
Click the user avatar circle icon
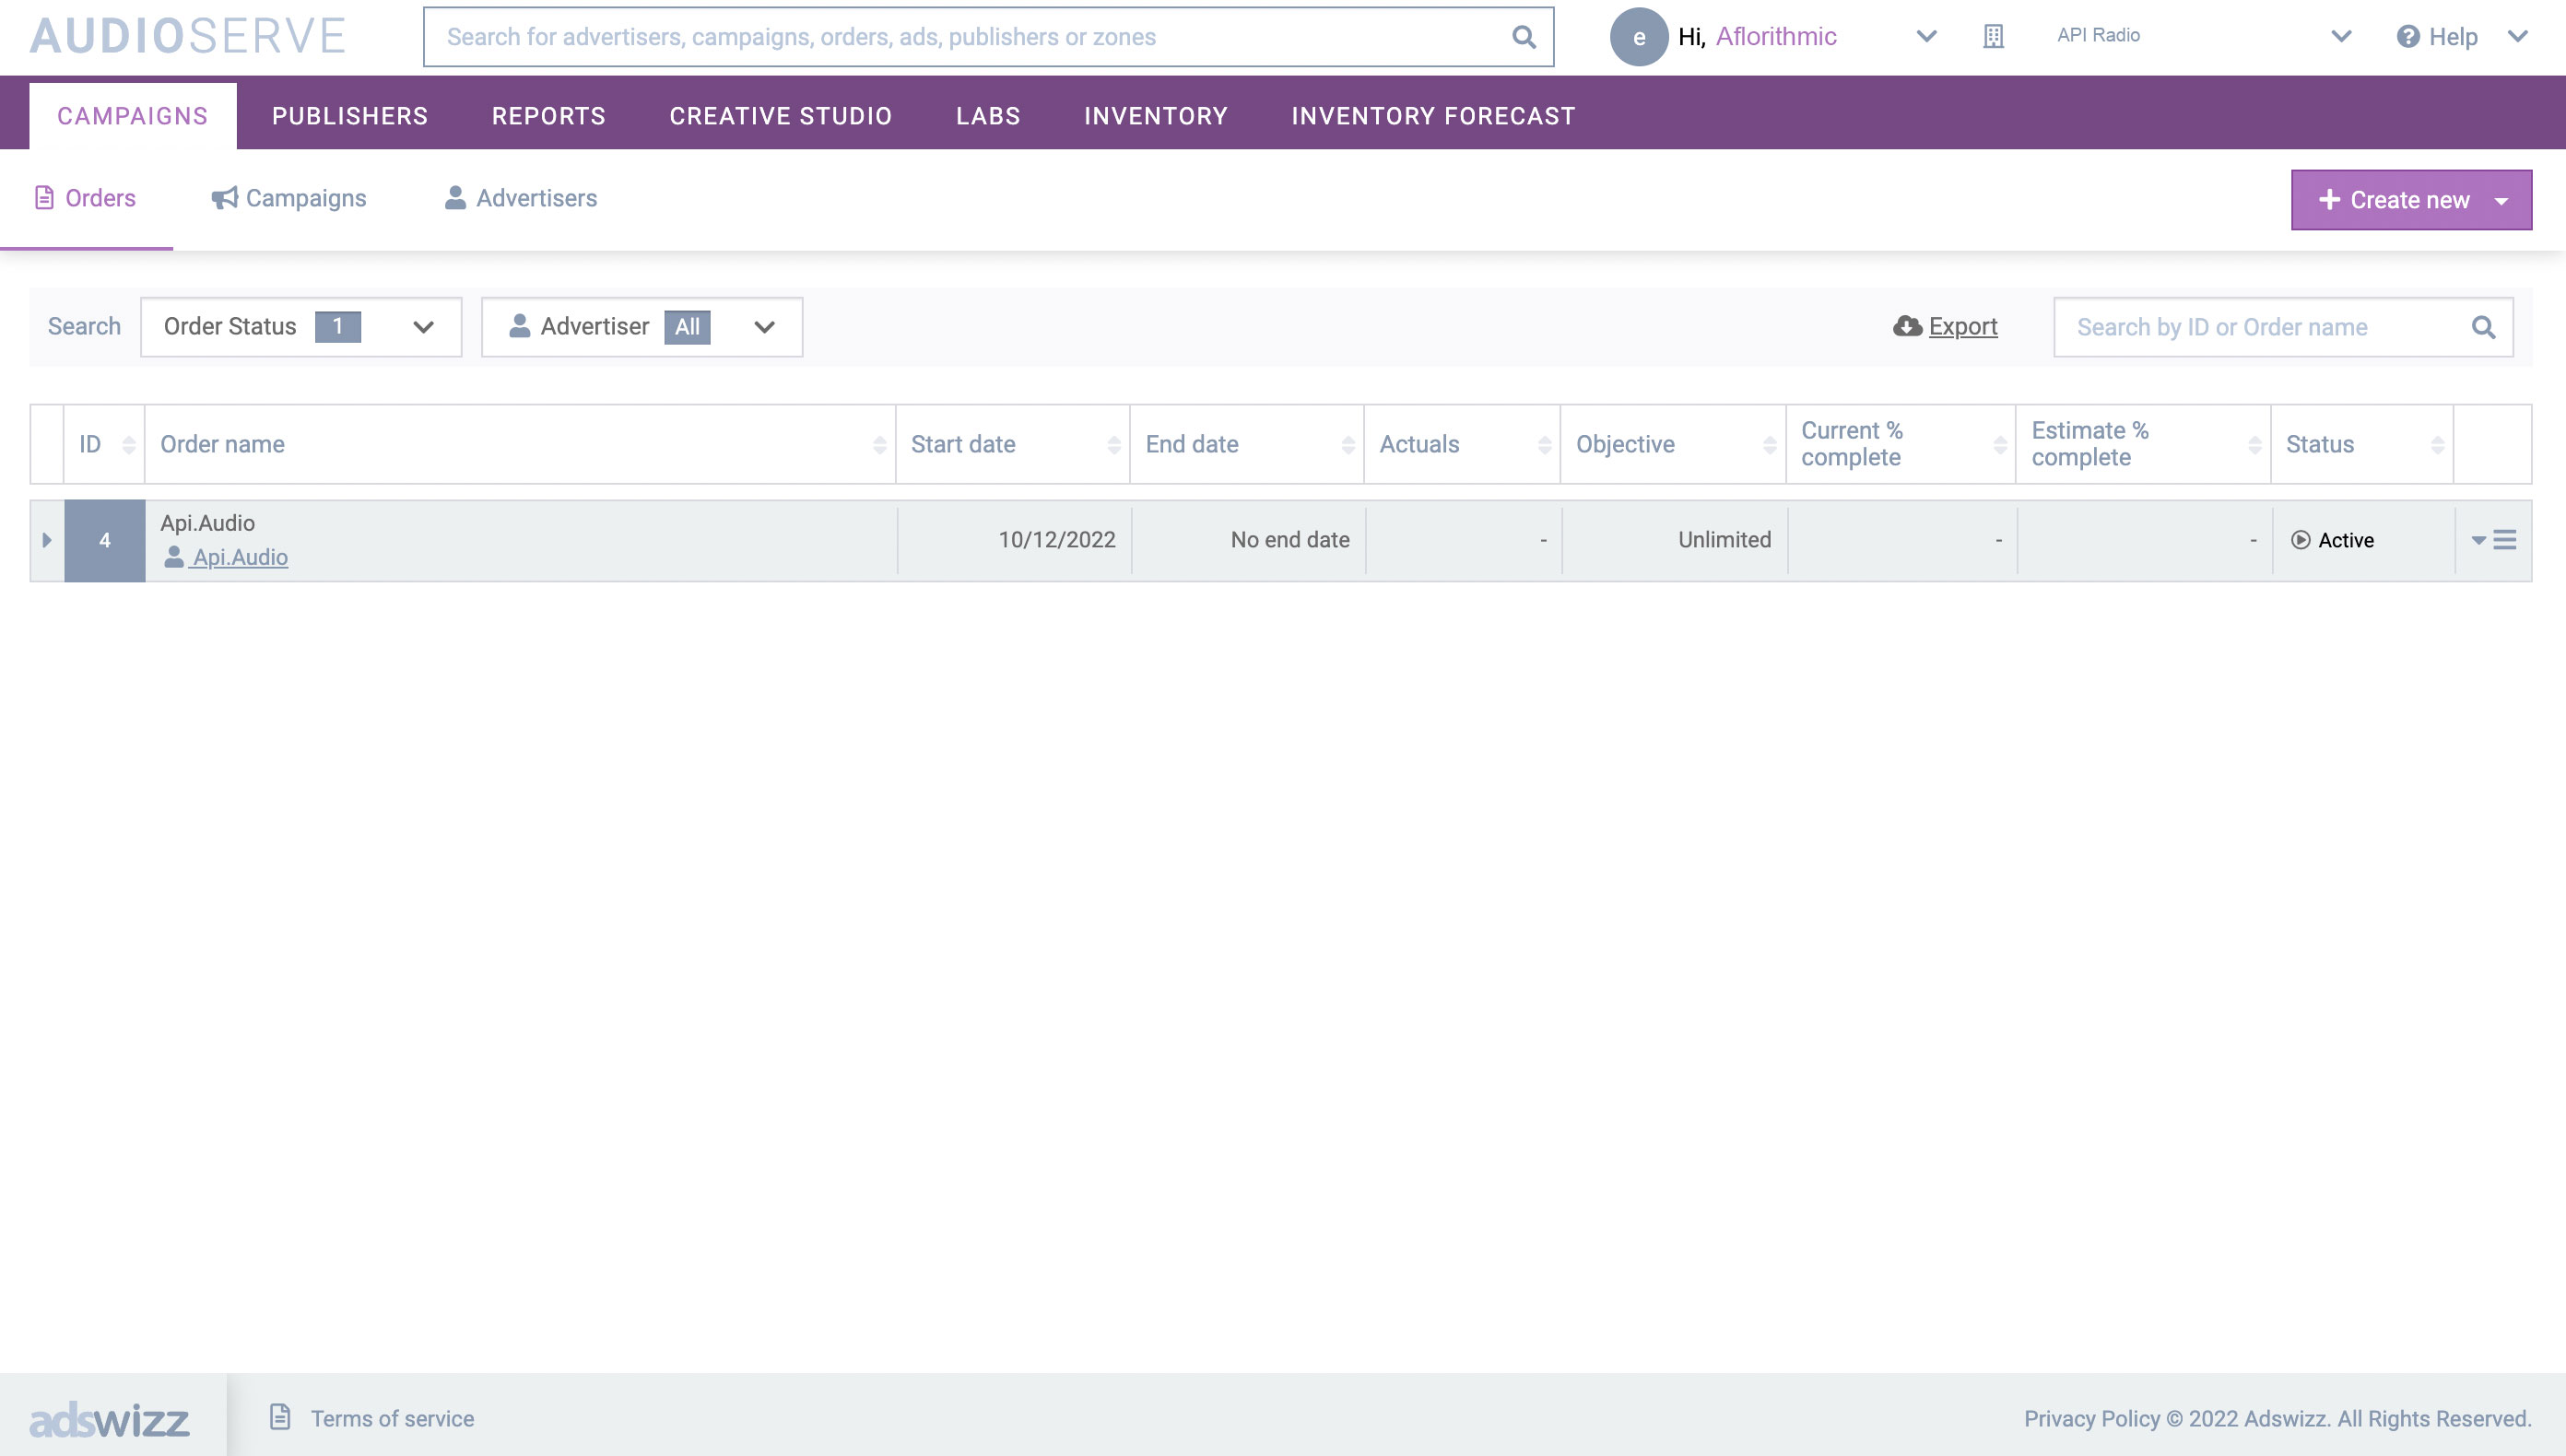click(x=1638, y=37)
